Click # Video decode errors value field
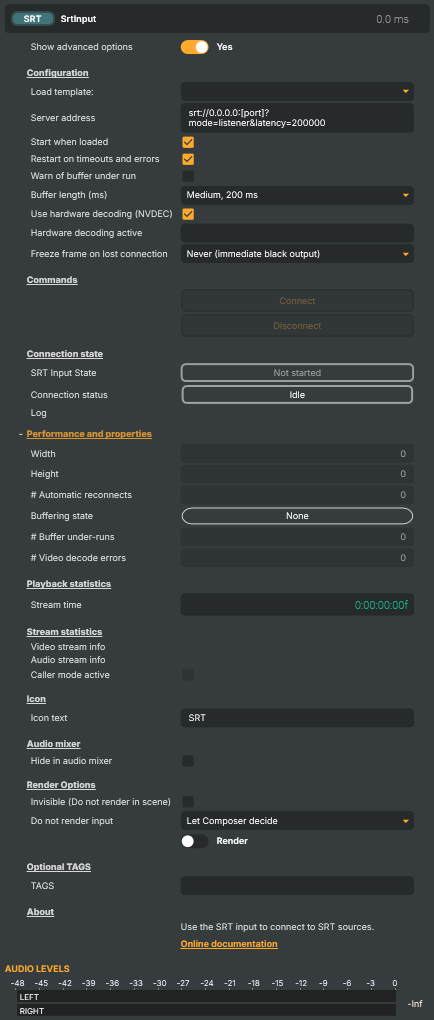Screen dimensions: 434x1020 click(x=297, y=557)
